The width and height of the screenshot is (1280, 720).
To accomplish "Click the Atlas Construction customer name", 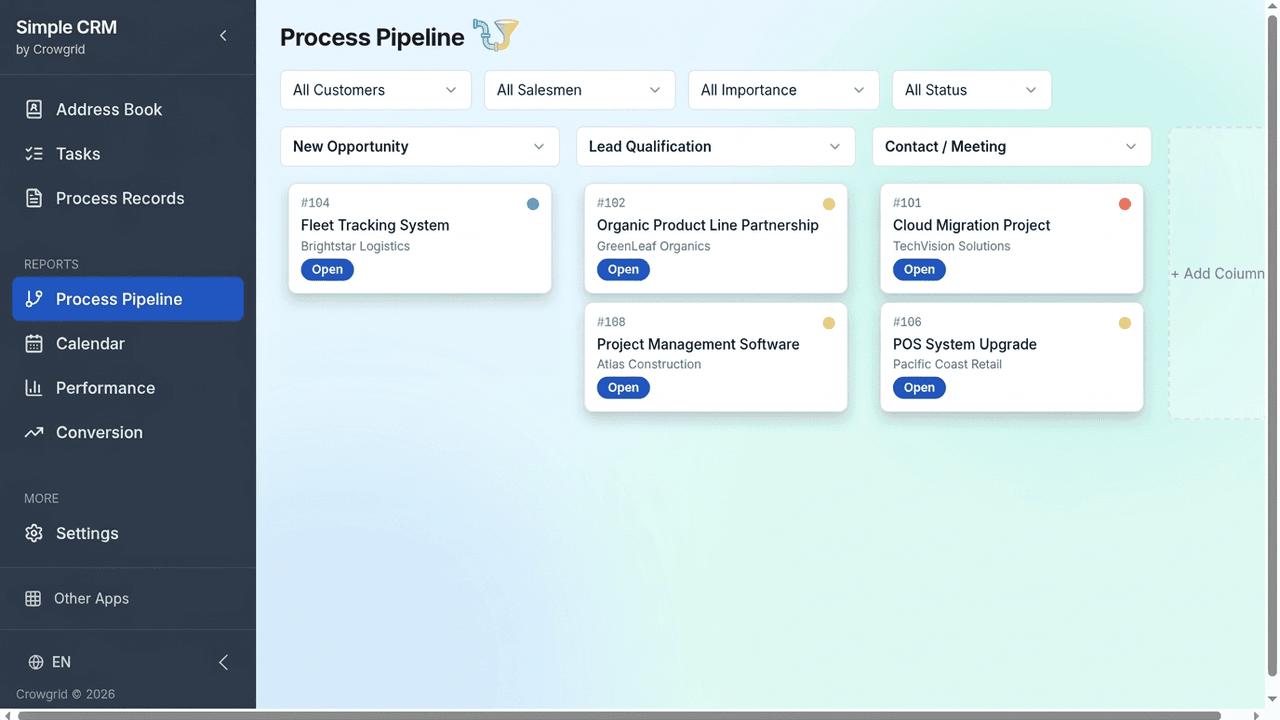I will pos(649,364).
